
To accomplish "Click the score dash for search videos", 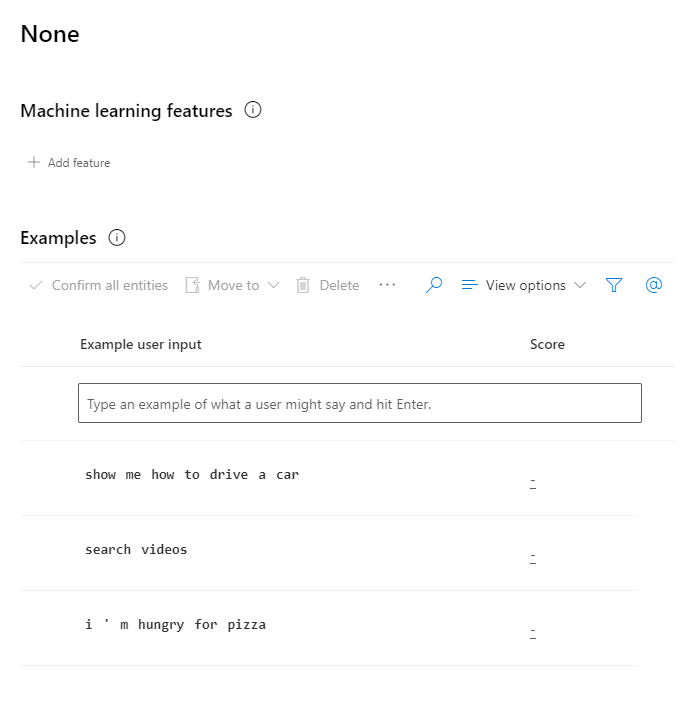I will click(x=533, y=557).
